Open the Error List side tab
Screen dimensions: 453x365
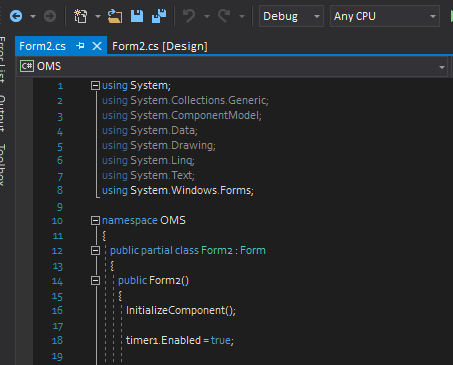coord(2,60)
